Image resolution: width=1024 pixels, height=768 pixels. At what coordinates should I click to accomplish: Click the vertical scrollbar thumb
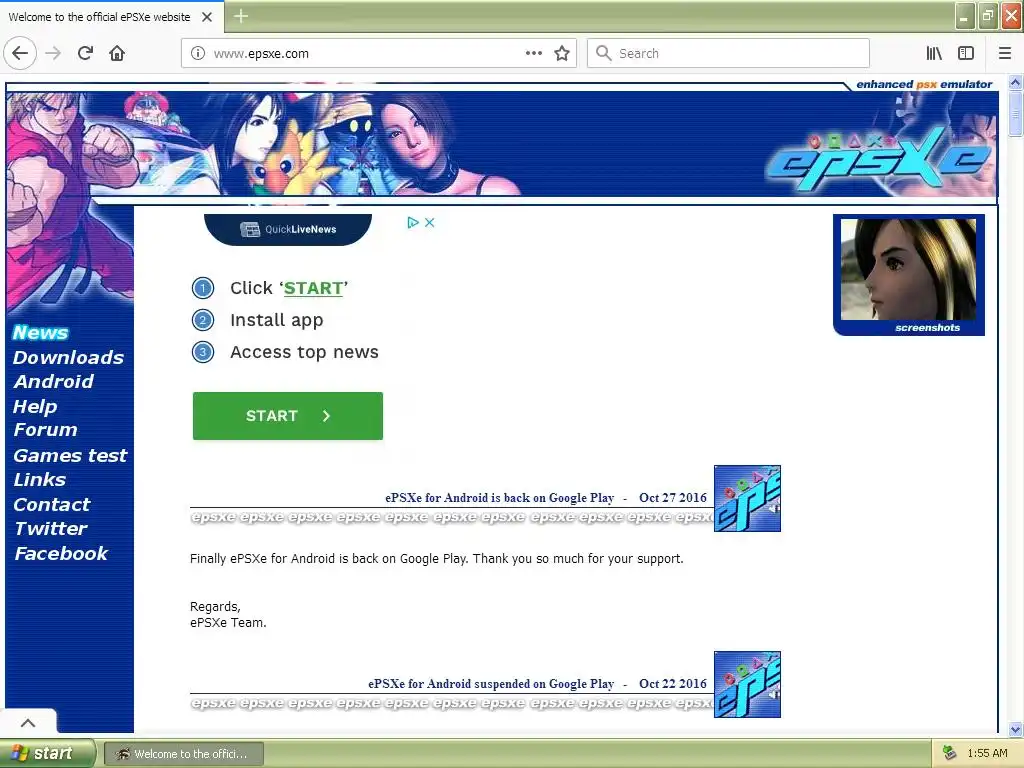pos(1015,114)
